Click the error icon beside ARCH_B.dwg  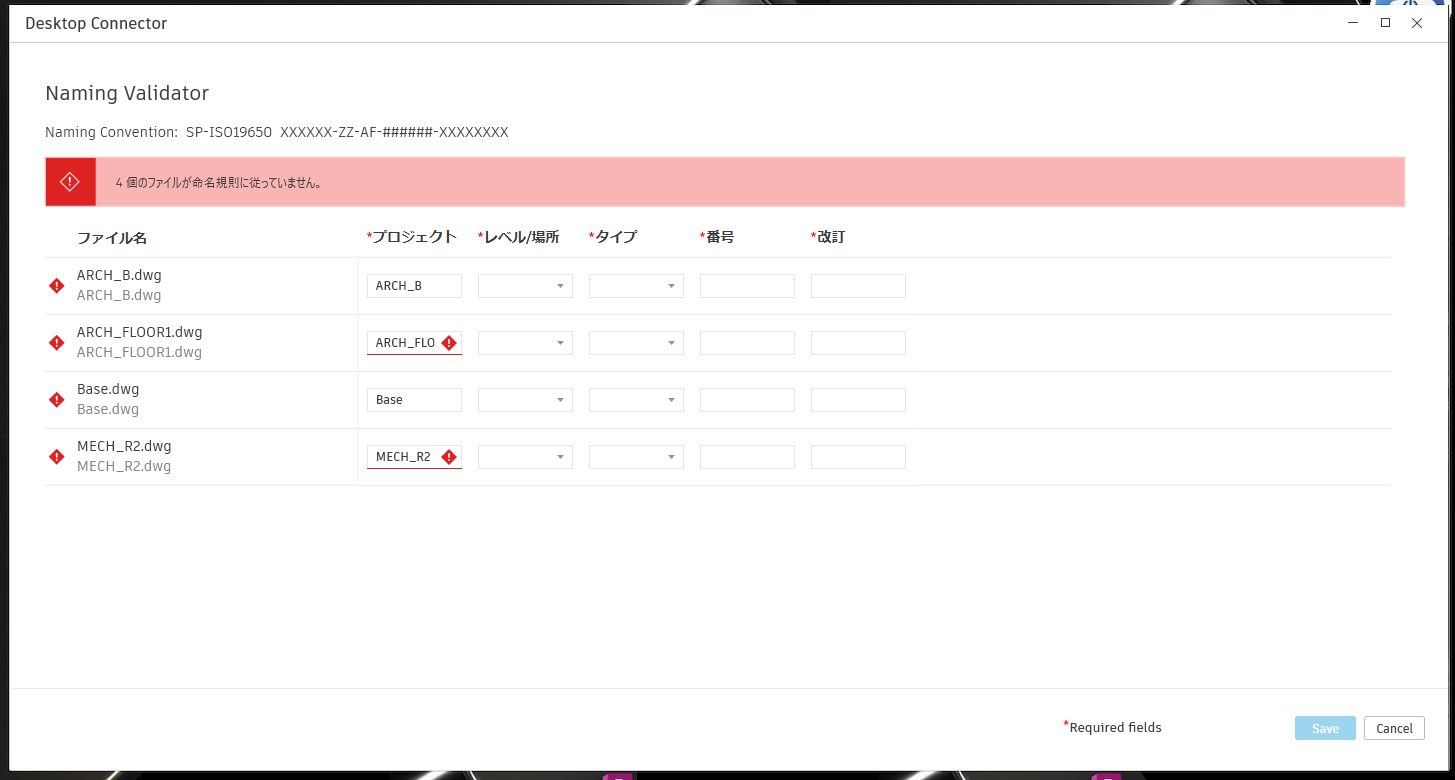56,285
